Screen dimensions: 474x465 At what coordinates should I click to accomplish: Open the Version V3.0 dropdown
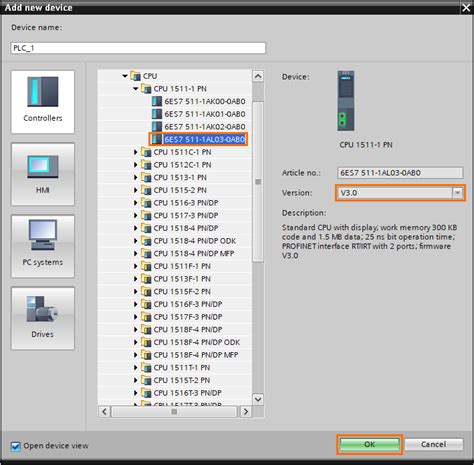(457, 193)
